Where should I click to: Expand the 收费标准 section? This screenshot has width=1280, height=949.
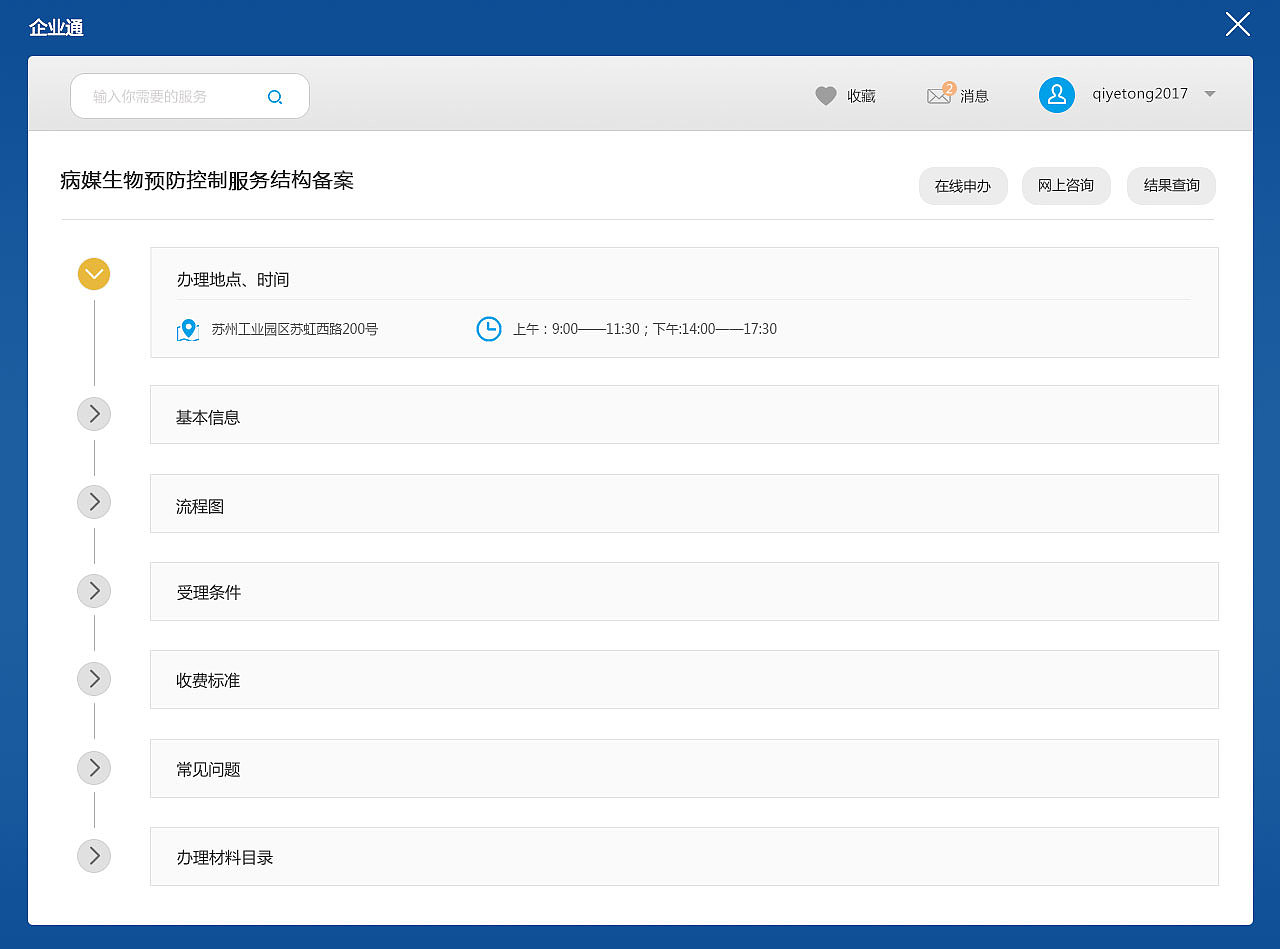[93, 679]
